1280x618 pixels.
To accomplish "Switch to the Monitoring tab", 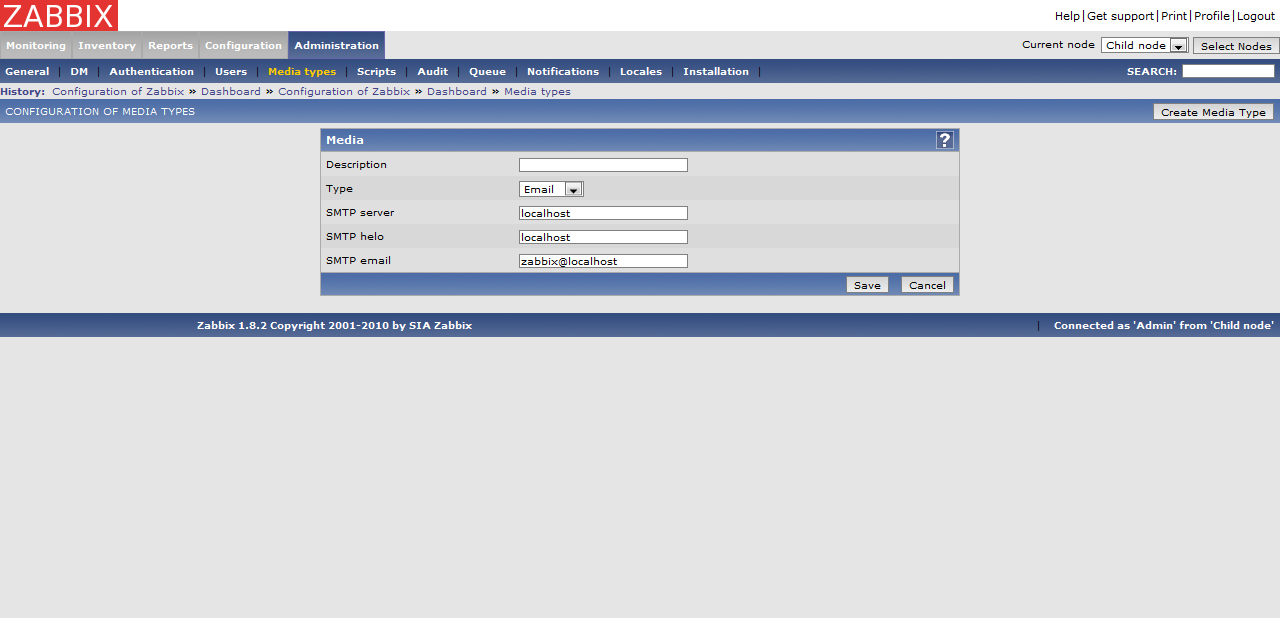I will tap(36, 46).
